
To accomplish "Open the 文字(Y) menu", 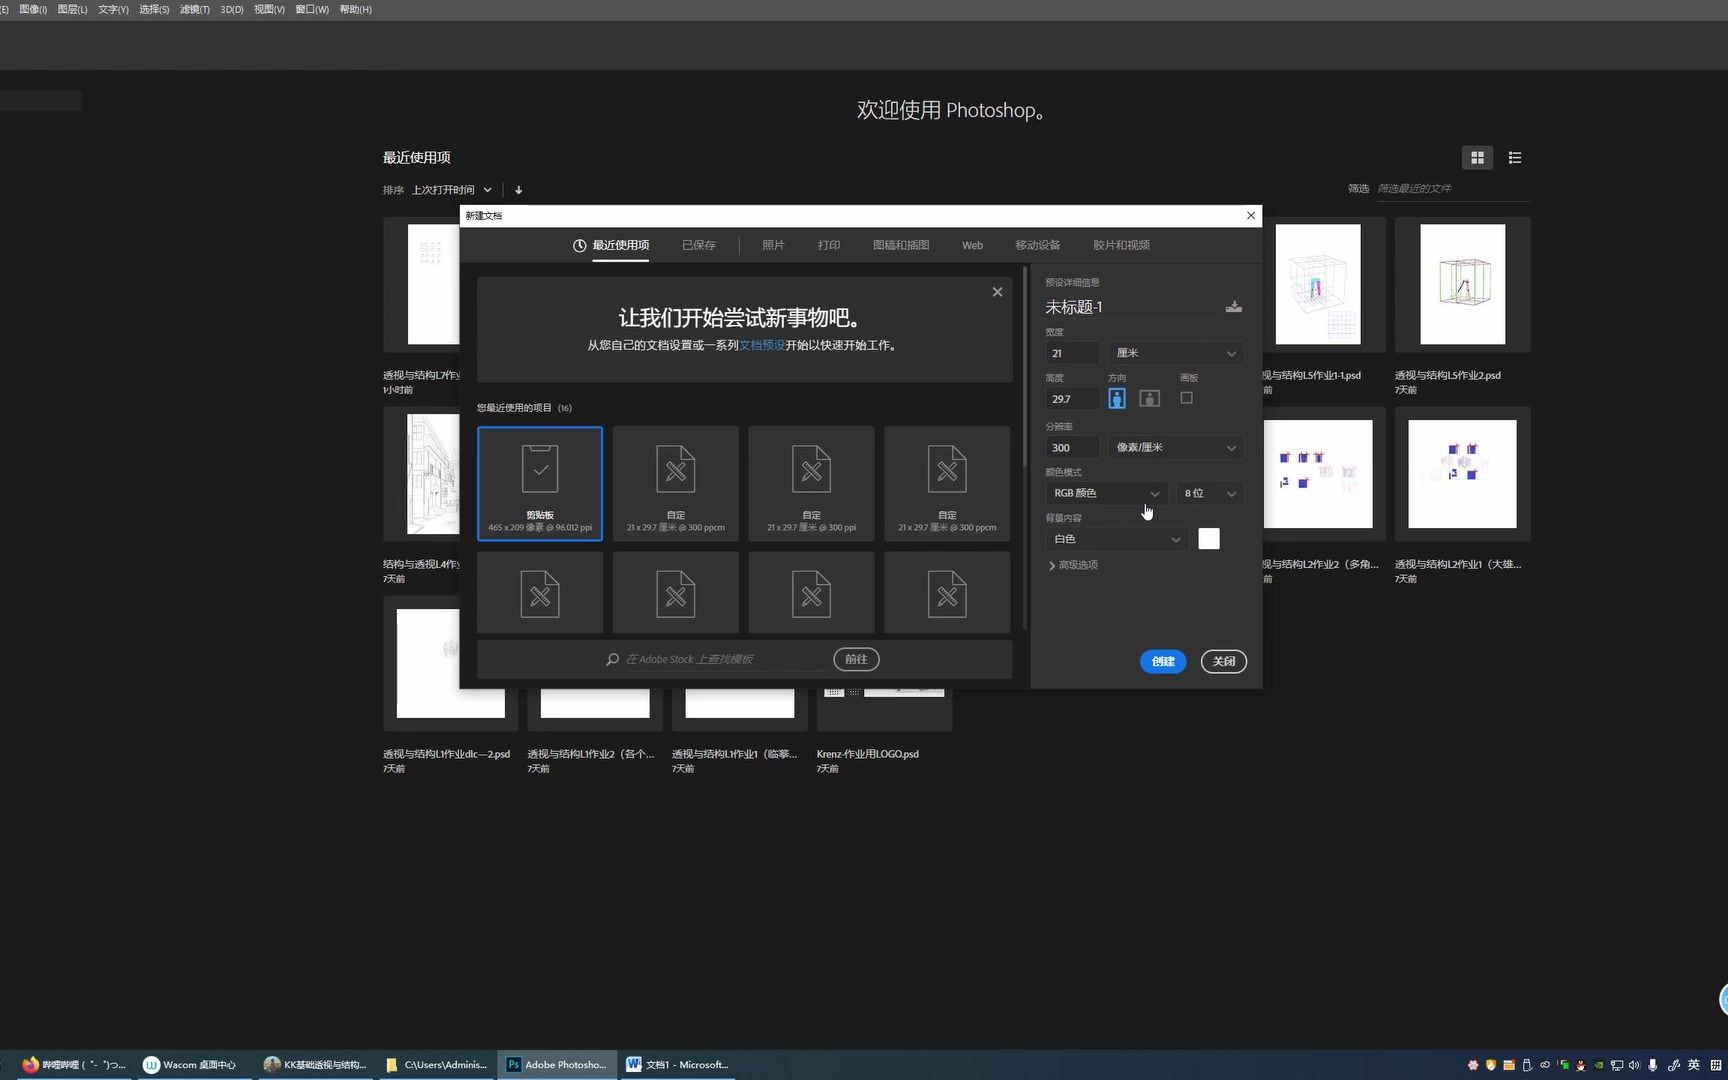I will pos(113,9).
